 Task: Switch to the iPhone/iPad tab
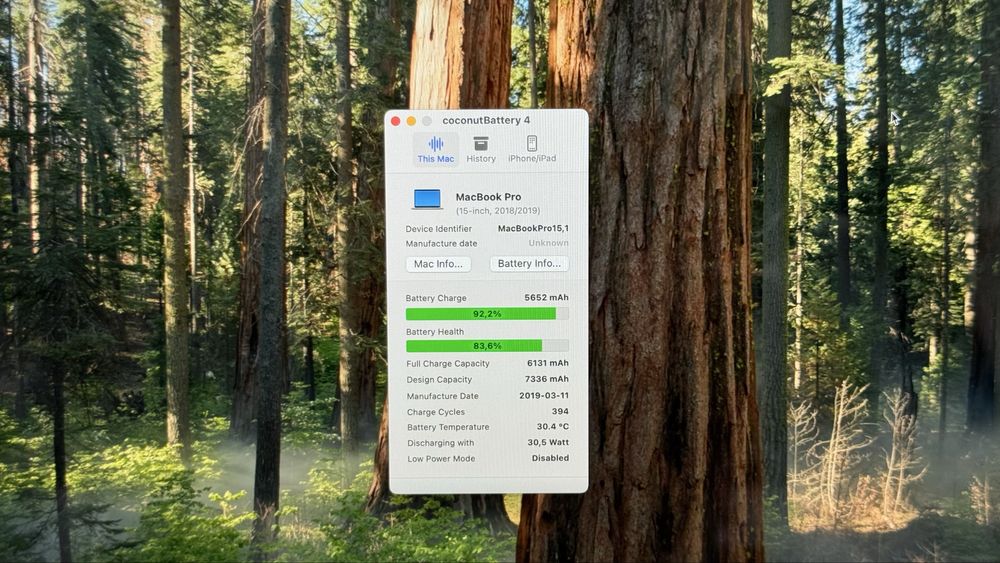click(532, 150)
